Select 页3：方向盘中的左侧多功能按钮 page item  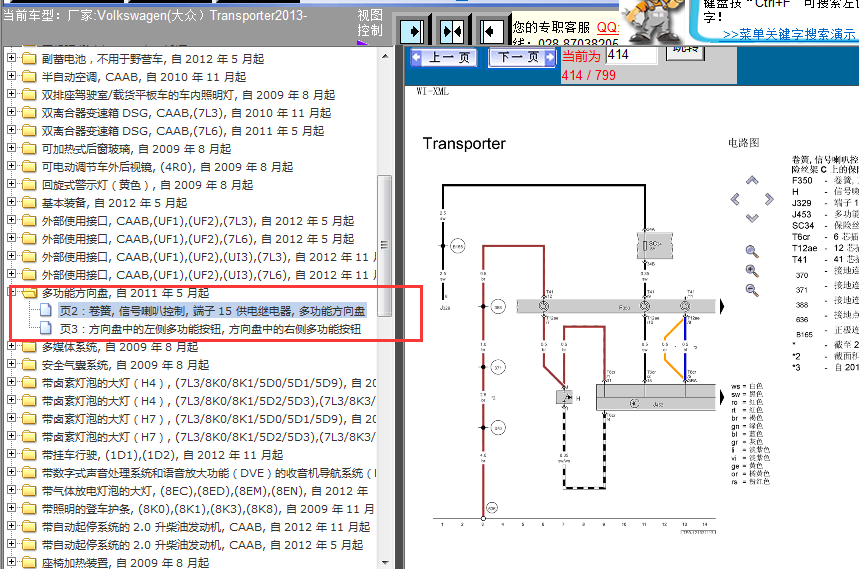(x=210, y=329)
